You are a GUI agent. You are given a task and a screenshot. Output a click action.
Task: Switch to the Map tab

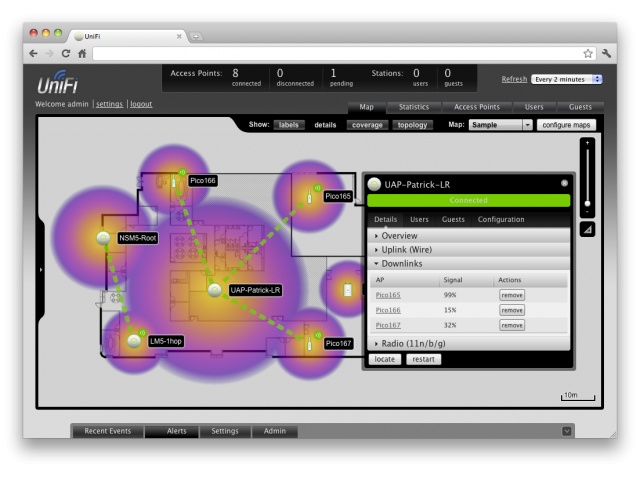(x=367, y=107)
